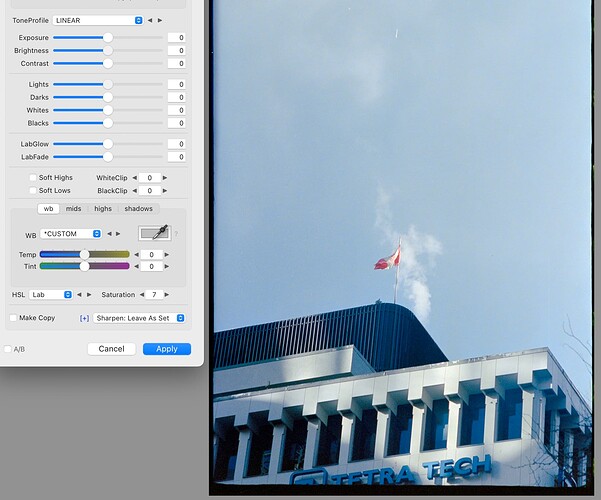Click the white balance help question mark
The height and width of the screenshot is (500, 601).
pyautogui.click(x=176, y=234)
